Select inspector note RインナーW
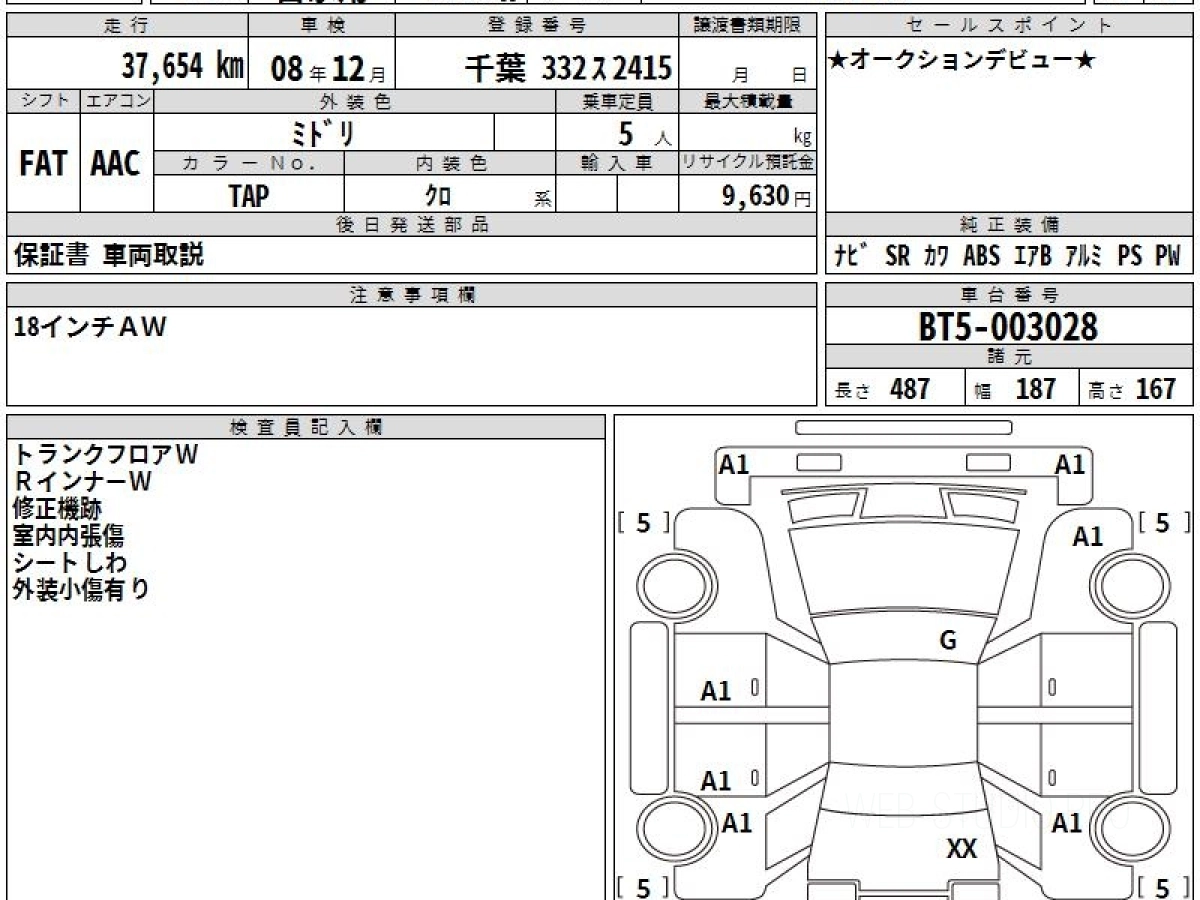The width and height of the screenshot is (1200, 900). click(x=84, y=481)
